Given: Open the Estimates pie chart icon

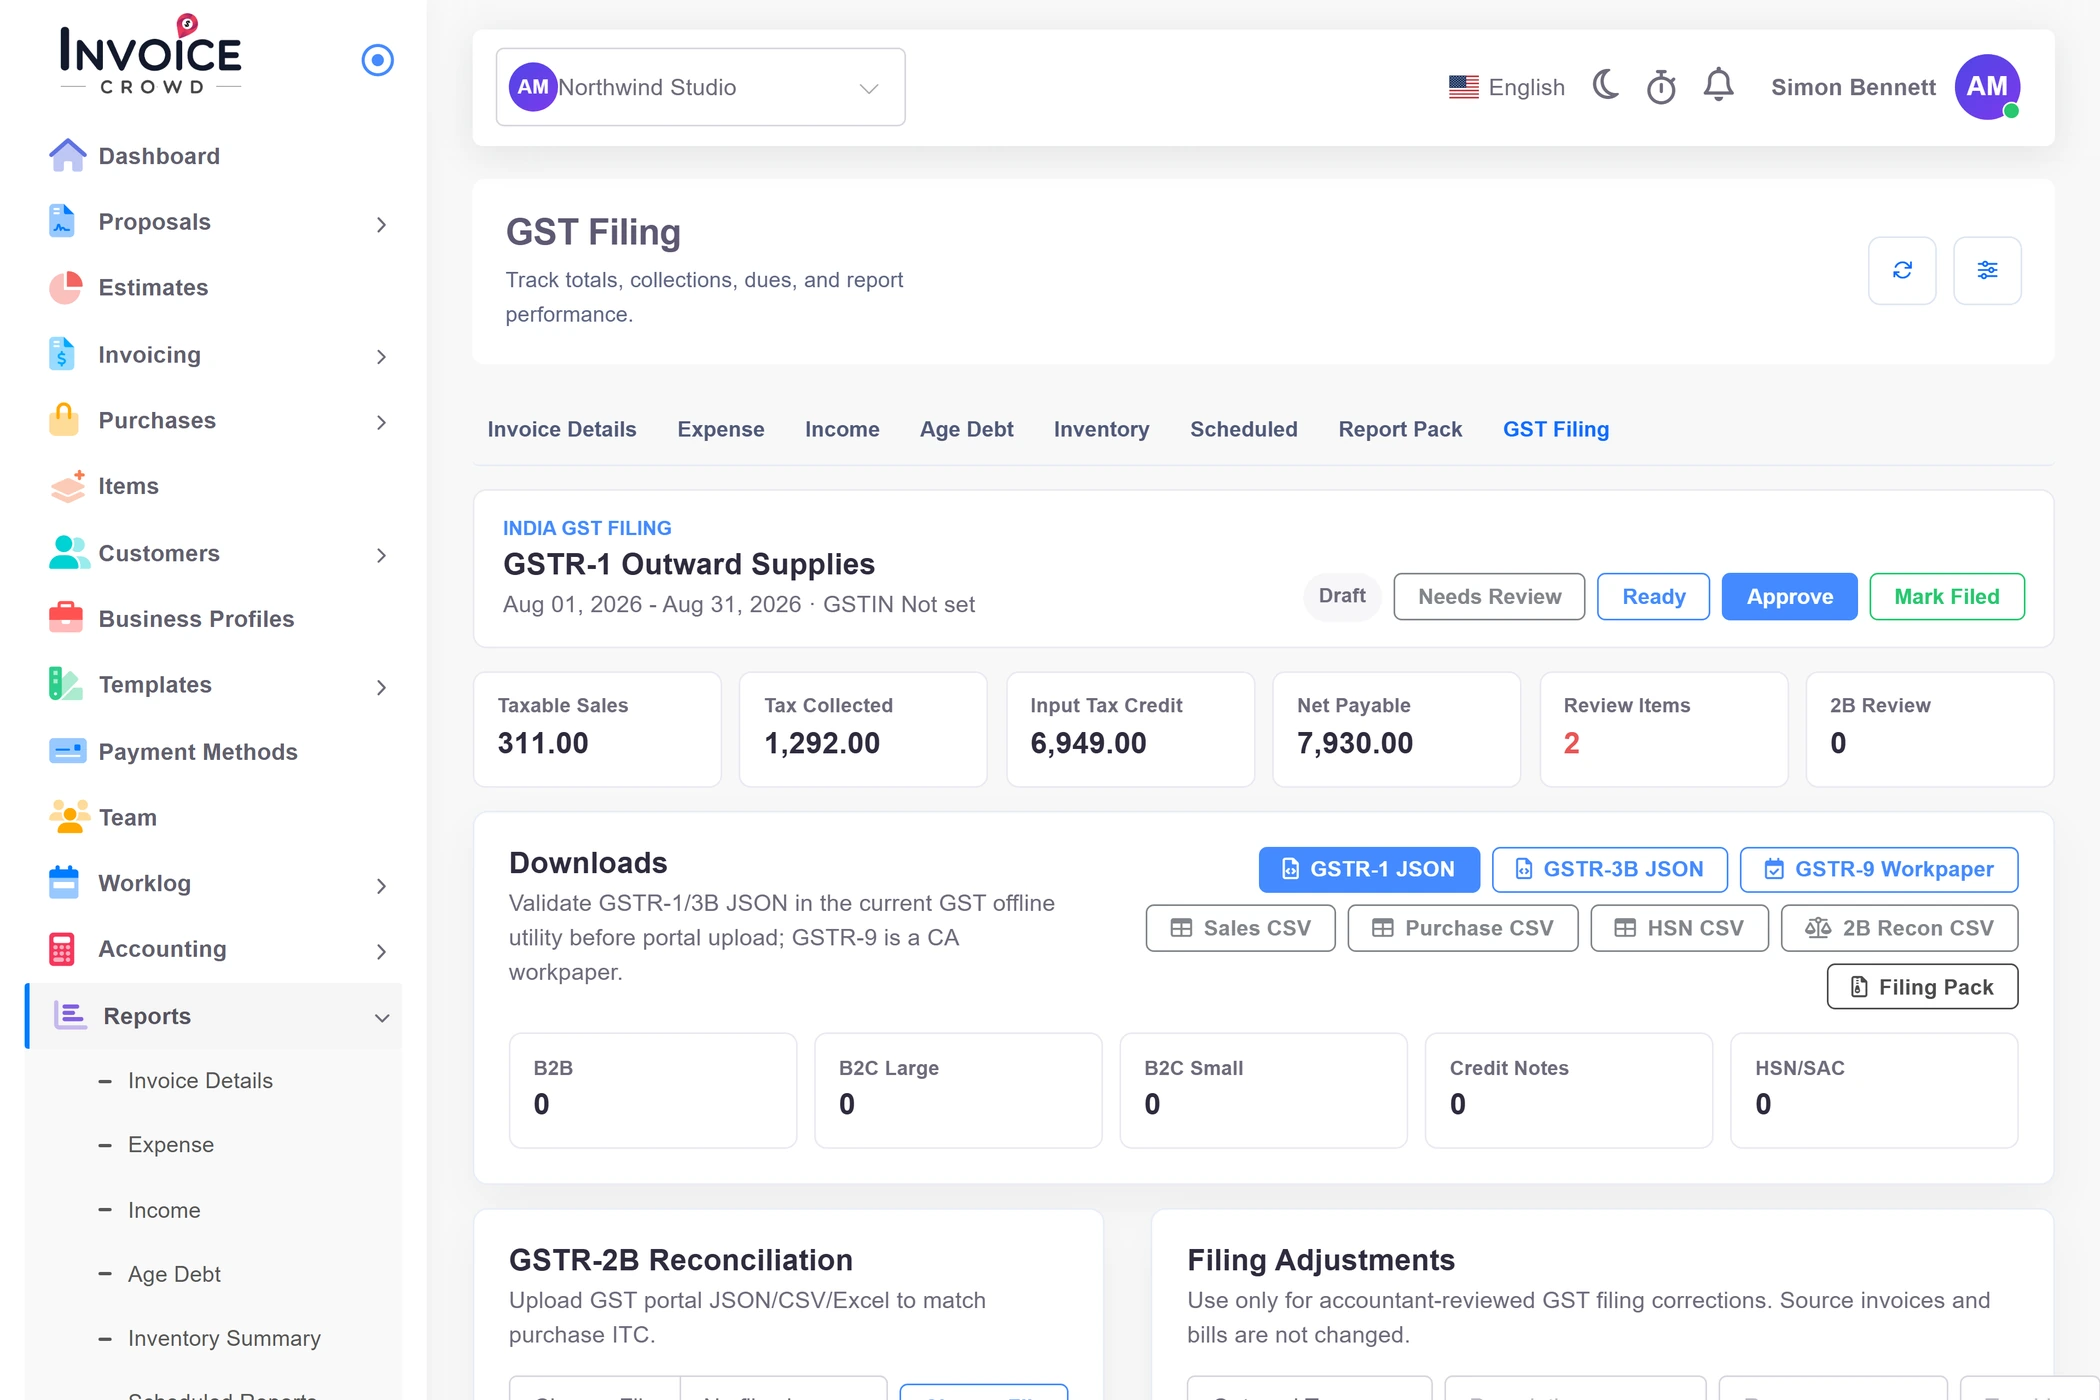Looking at the screenshot, I should [66, 287].
